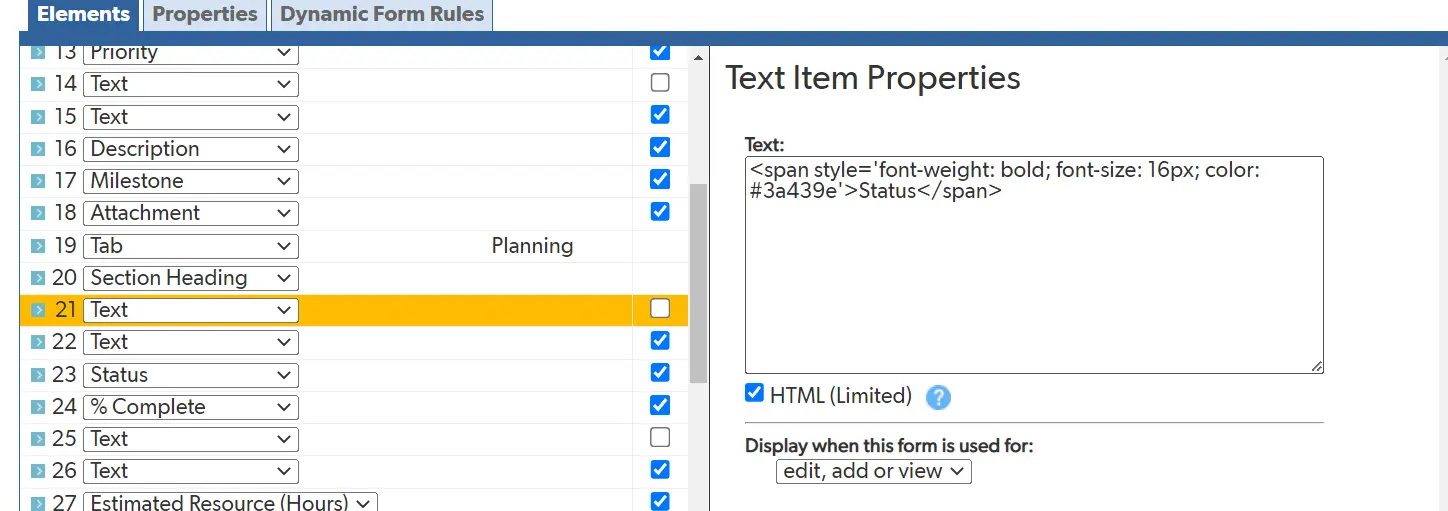Click the expand arrow icon for row 14
The height and width of the screenshot is (511, 1448).
(x=38, y=85)
